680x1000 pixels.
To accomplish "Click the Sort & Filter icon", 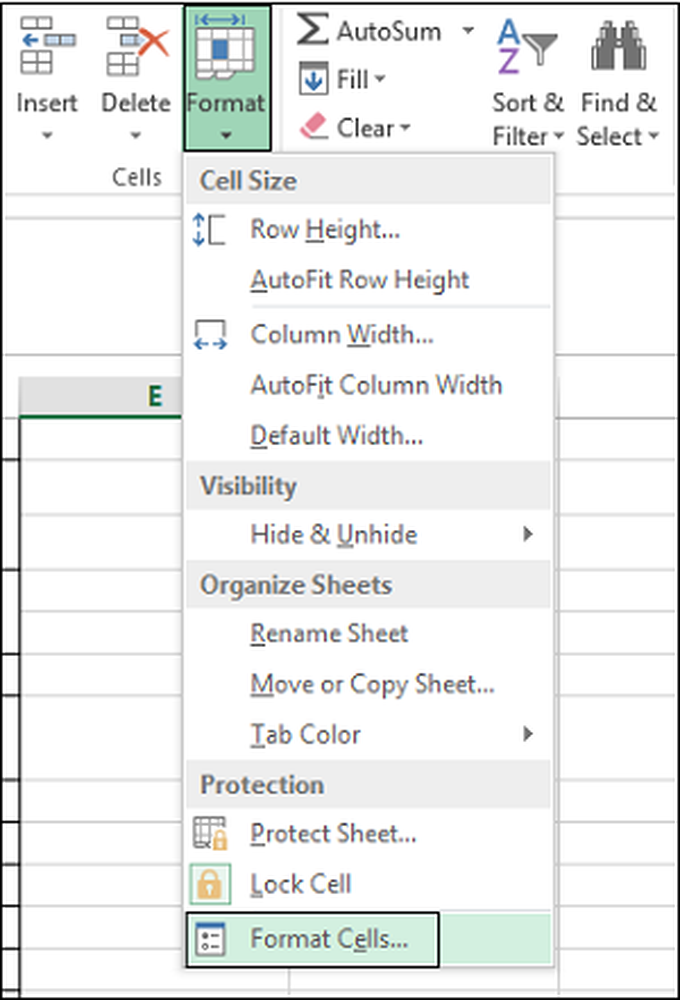I will click(x=528, y=48).
